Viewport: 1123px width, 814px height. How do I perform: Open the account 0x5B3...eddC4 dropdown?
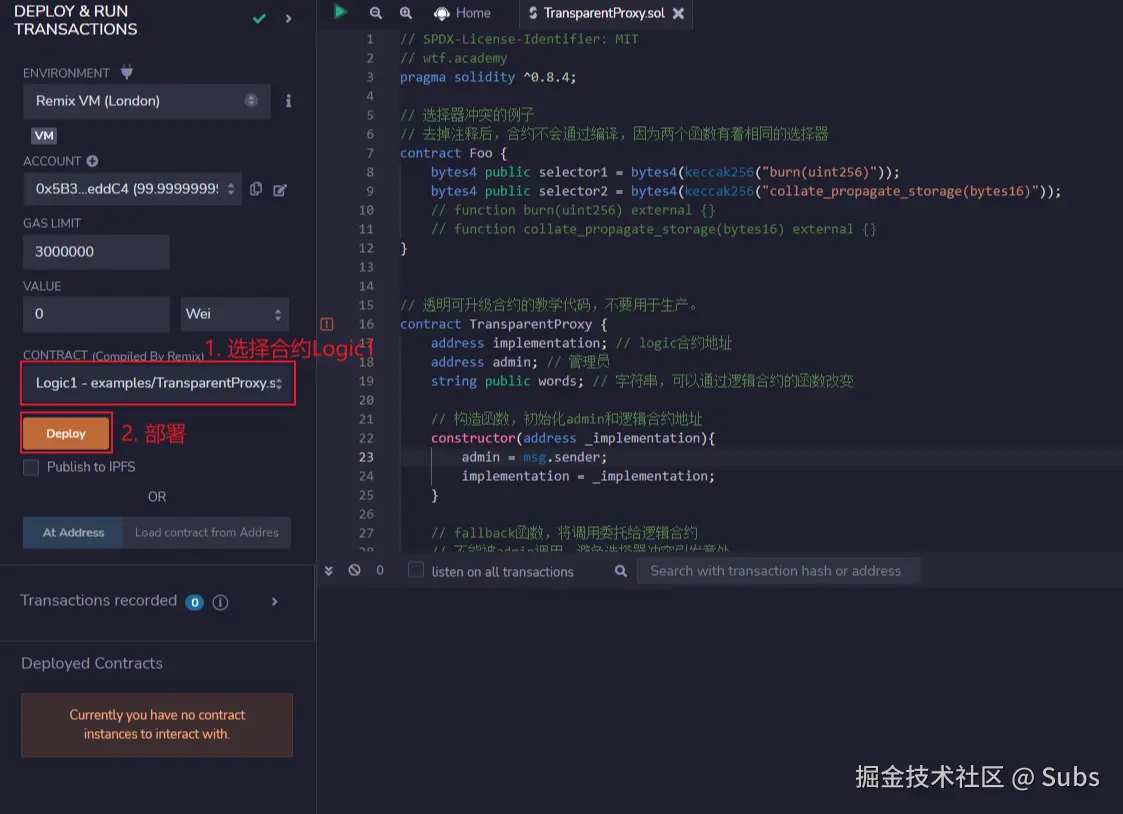[x=132, y=189]
